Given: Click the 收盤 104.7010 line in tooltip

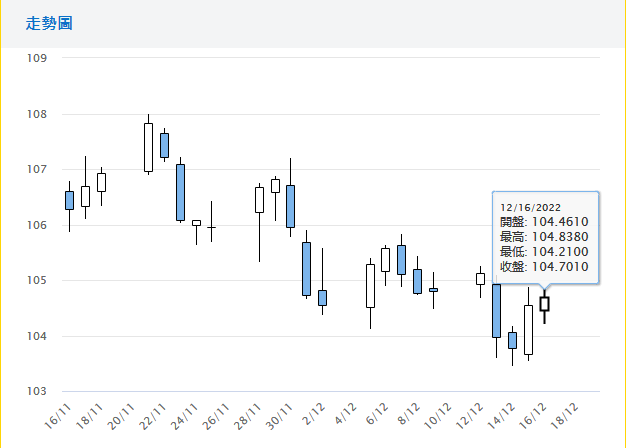Looking at the screenshot, I should coord(544,268).
